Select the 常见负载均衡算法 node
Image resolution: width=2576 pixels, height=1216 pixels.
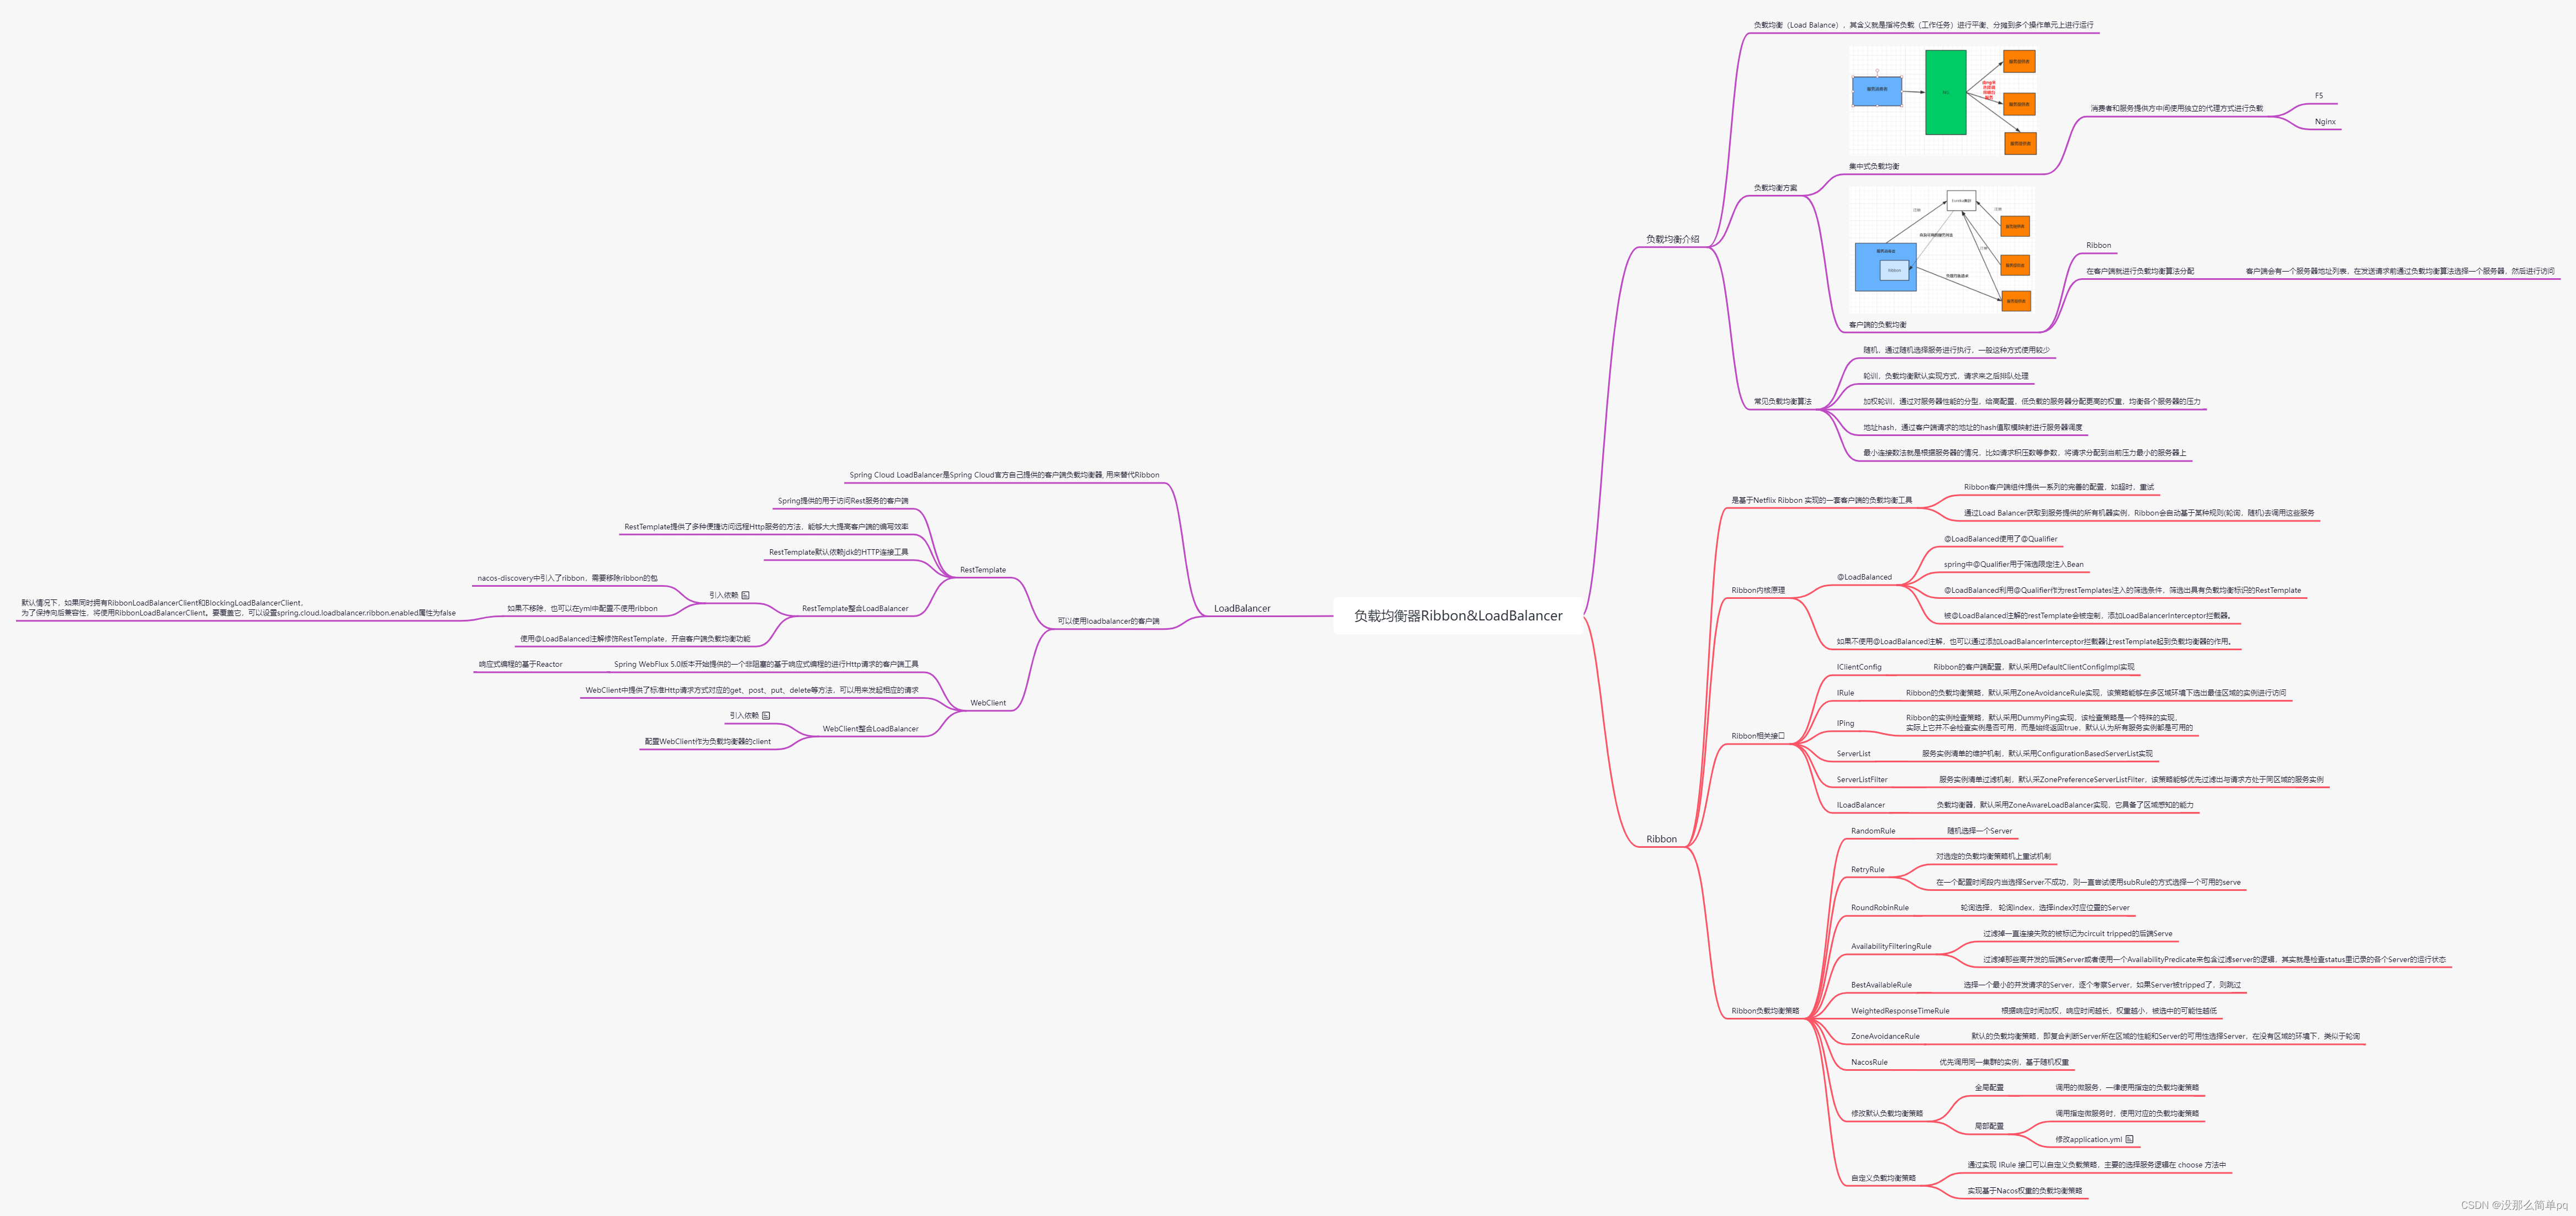point(1782,402)
